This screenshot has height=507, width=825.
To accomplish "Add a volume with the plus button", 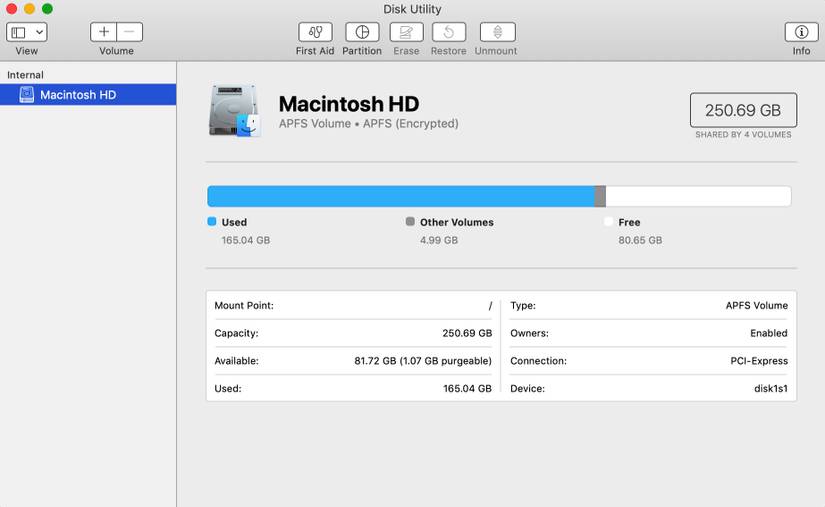I will click(104, 32).
